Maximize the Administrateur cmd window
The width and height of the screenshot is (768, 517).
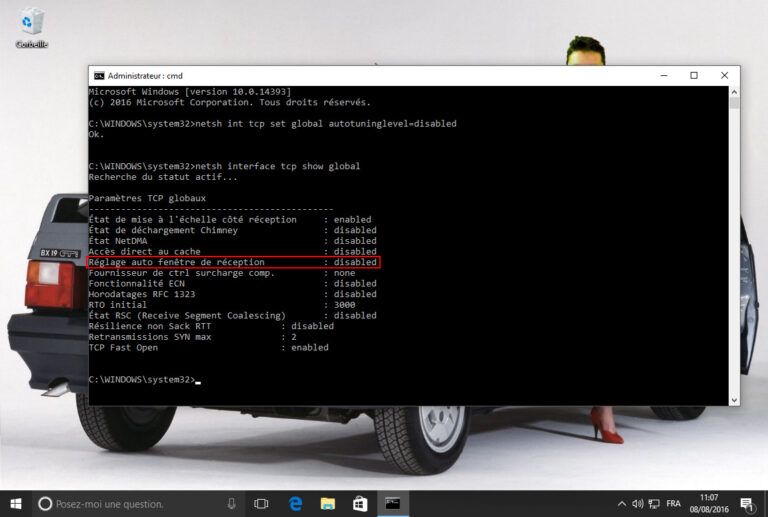click(x=694, y=75)
